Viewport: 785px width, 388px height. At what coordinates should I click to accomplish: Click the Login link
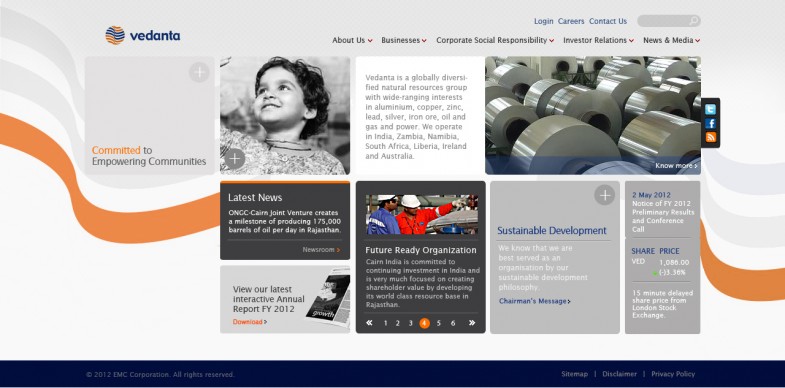[x=544, y=21]
